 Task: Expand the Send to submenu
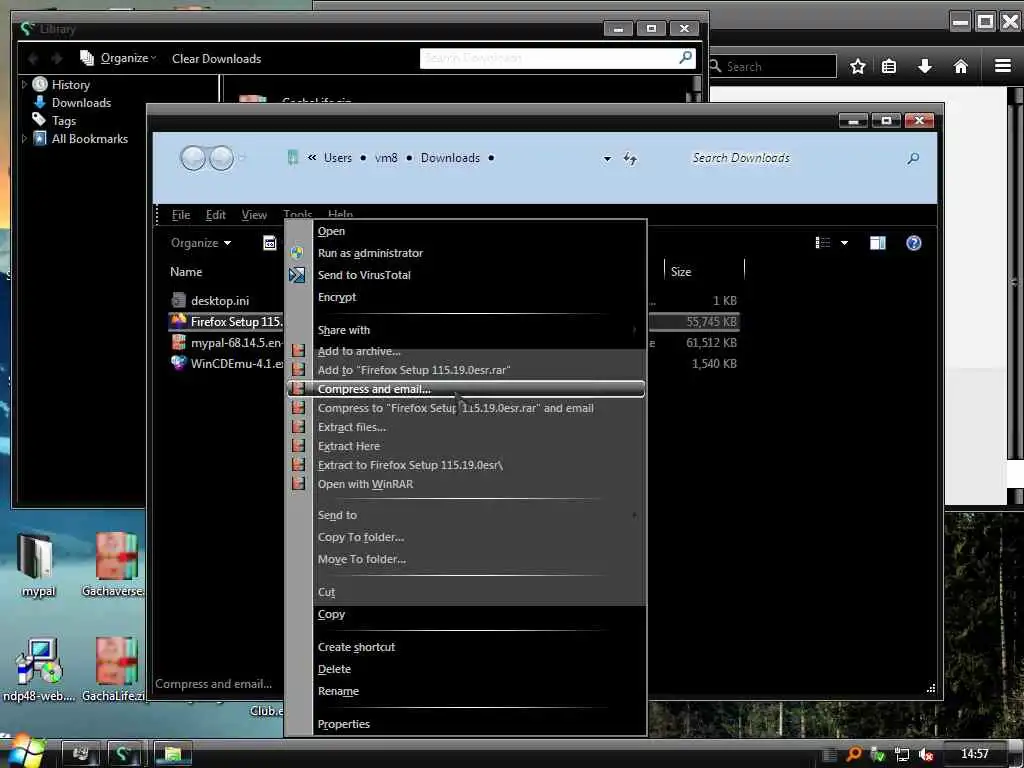tap(634, 515)
